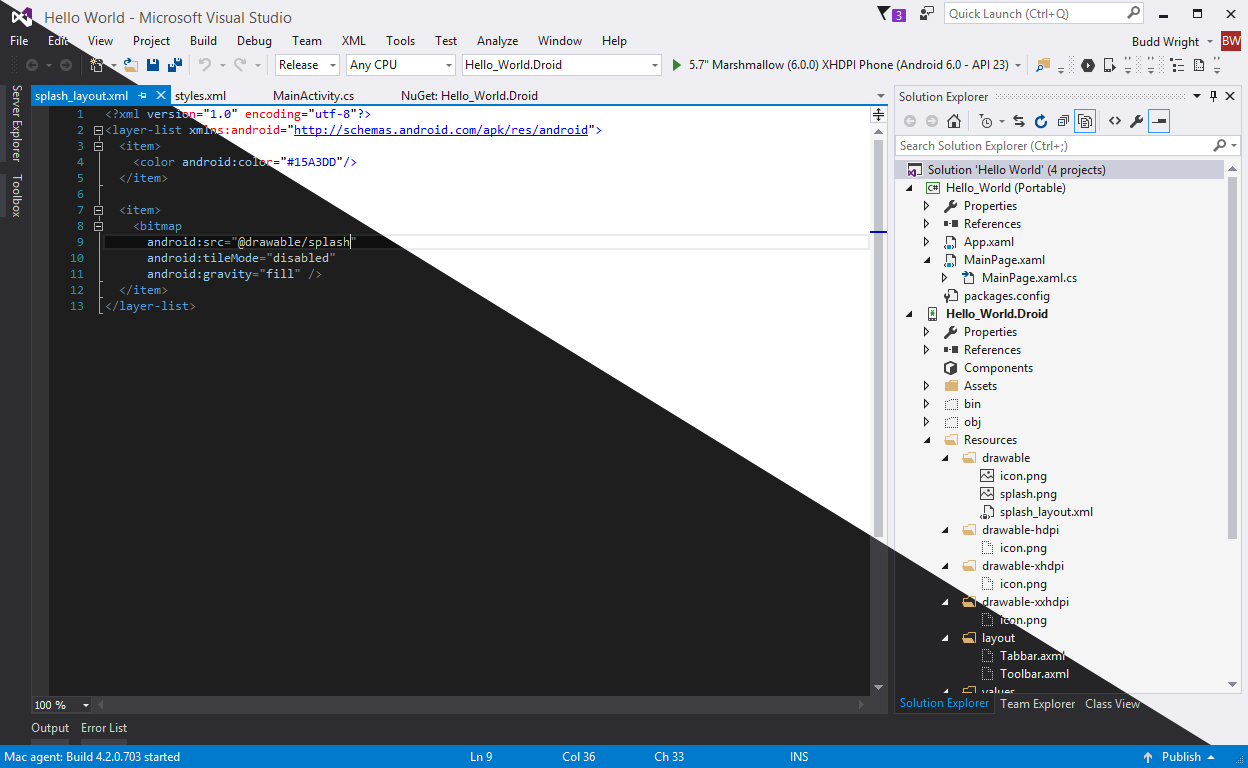This screenshot has height=768, width=1248.
Task: Open the Hello_World.Droid startup project dropdown
Action: (x=655, y=65)
